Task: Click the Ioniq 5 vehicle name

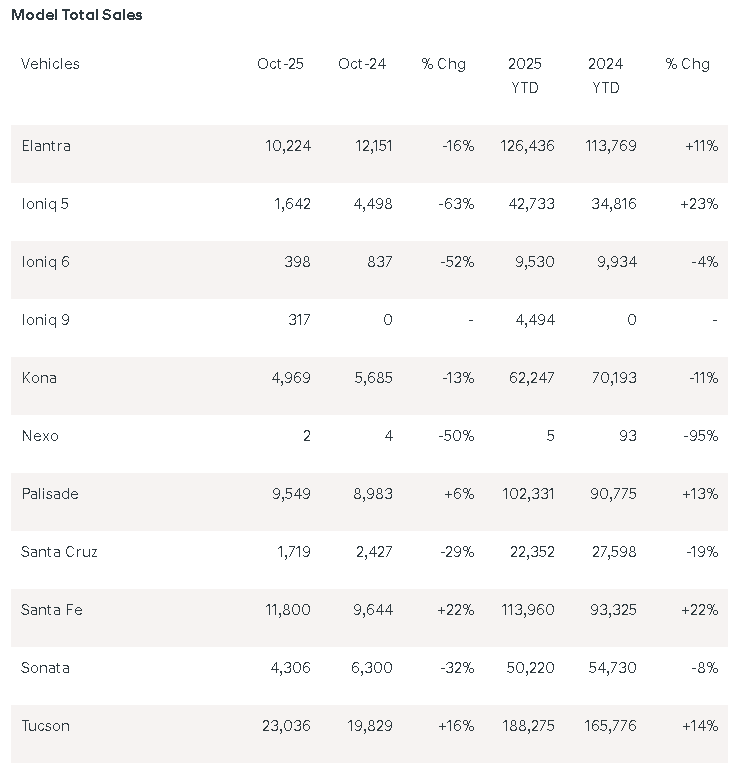Action: pyautogui.click(x=45, y=204)
